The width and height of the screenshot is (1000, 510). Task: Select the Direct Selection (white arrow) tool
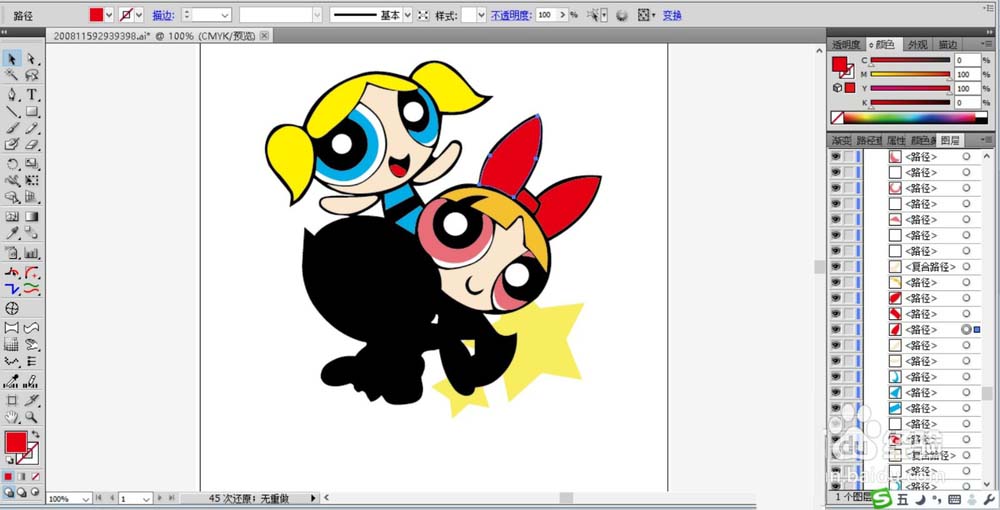point(32,59)
